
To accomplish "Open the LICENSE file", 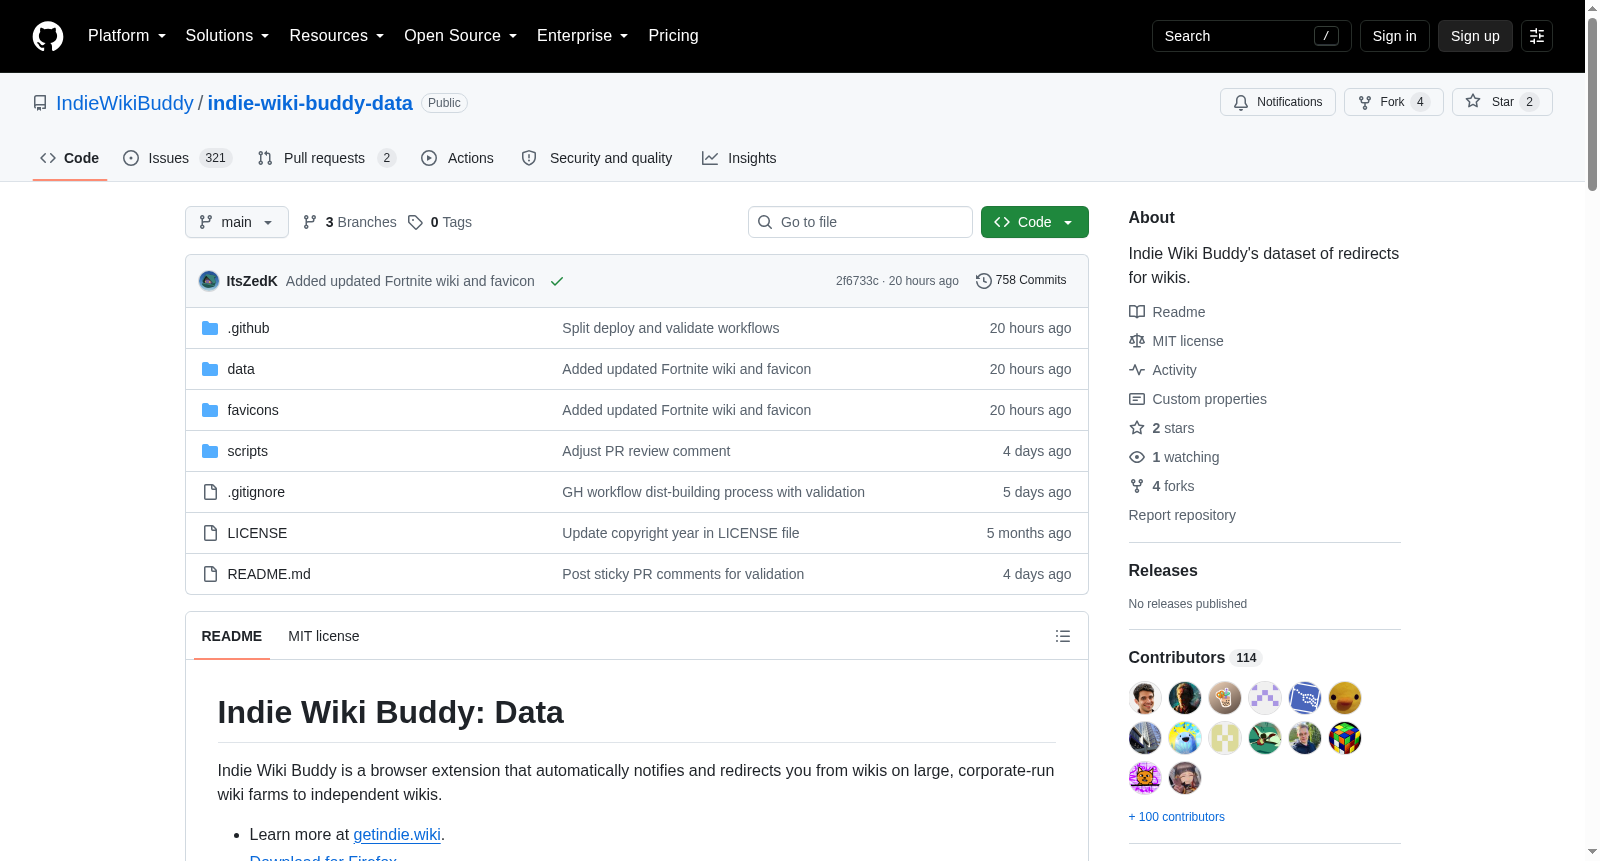I will (x=257, y=533).
